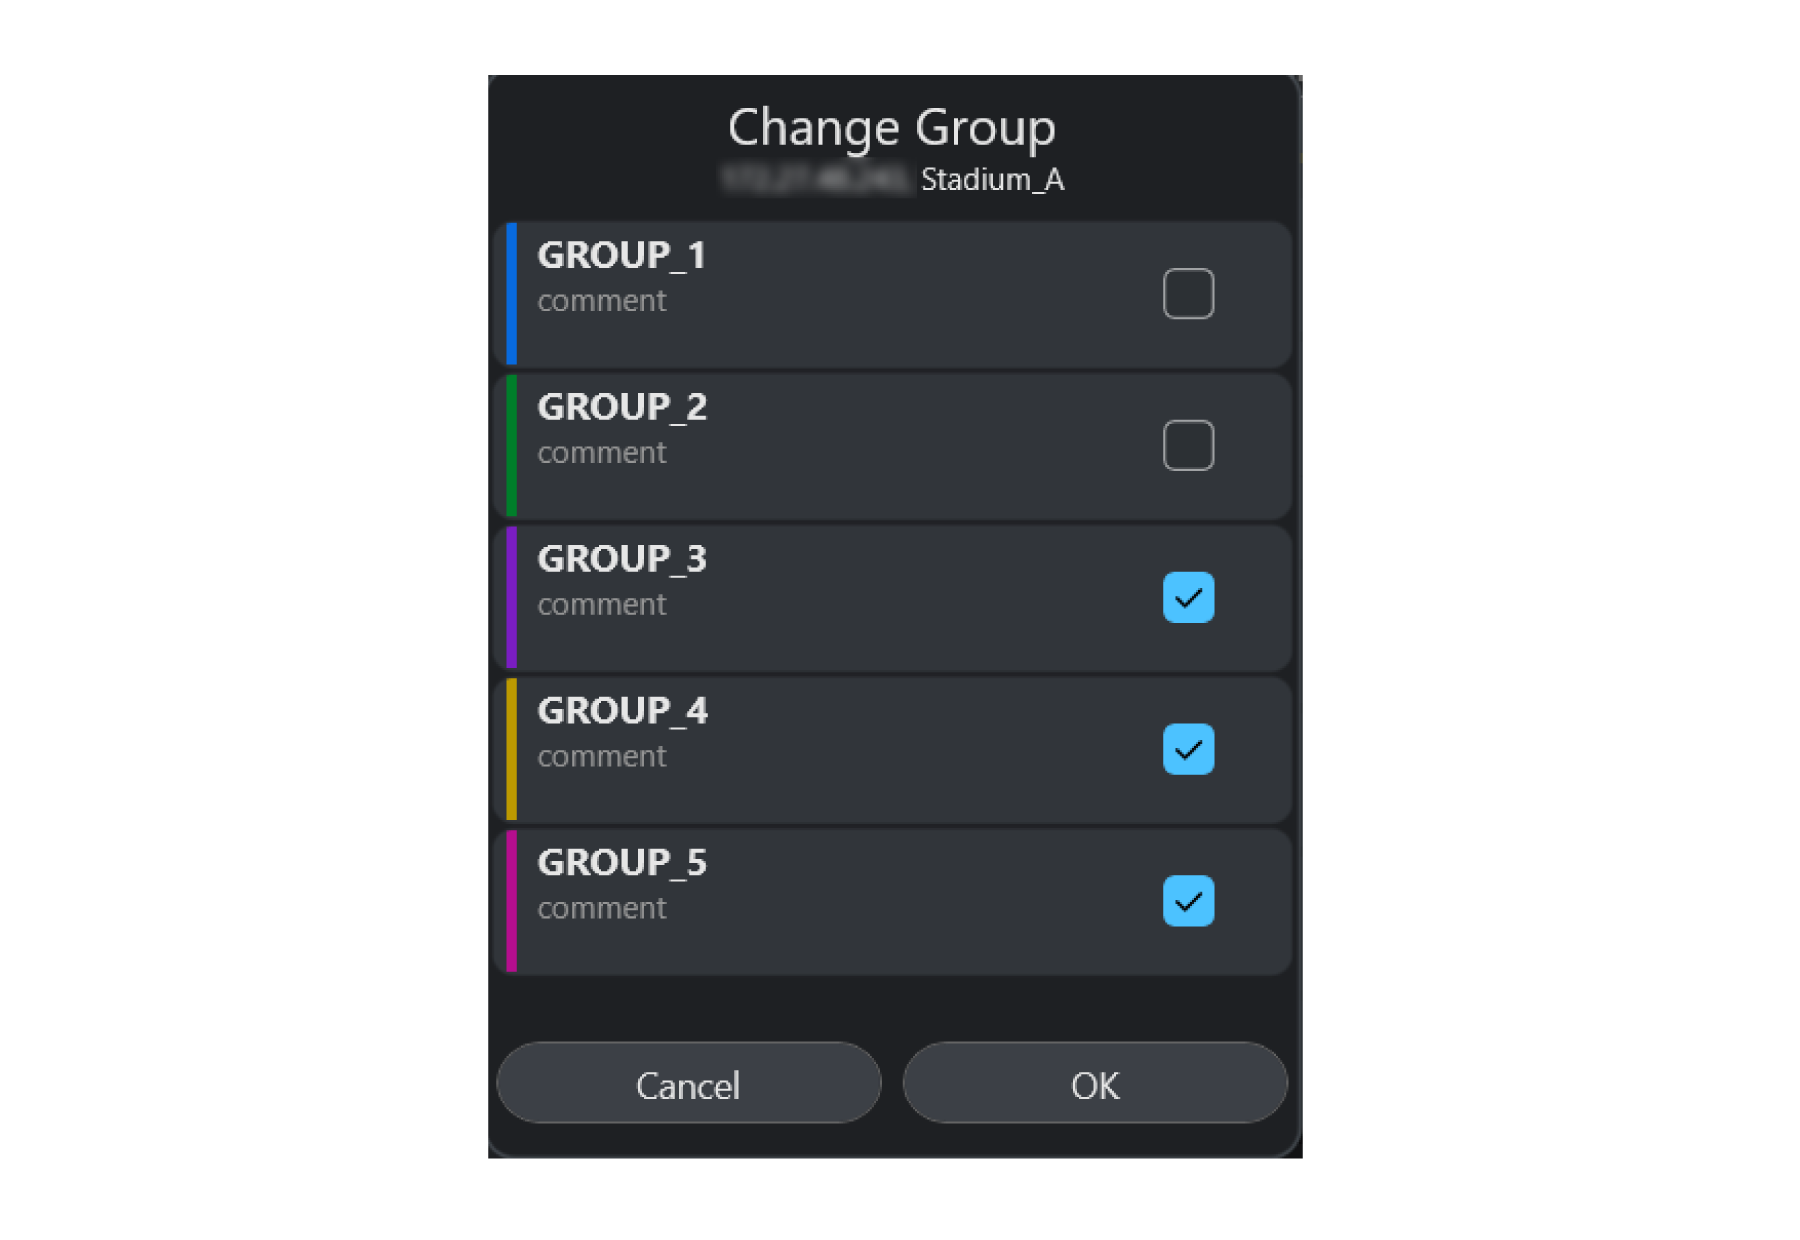Select the GROUP_3 name label

[622, 560]
